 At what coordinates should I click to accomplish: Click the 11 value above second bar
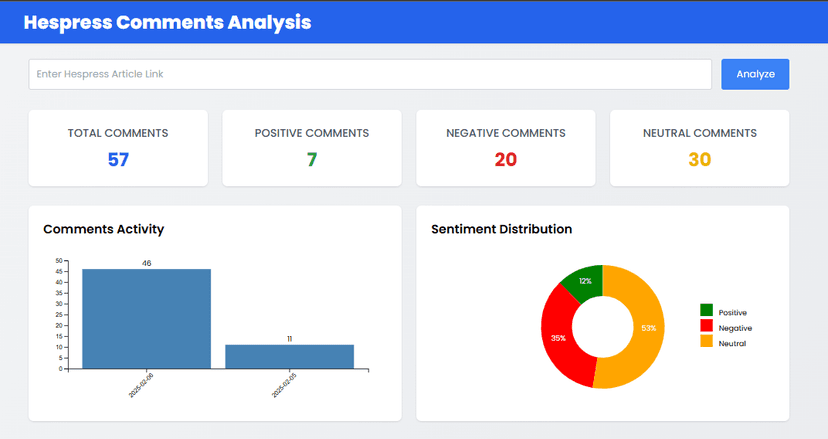tap(289, 339)
